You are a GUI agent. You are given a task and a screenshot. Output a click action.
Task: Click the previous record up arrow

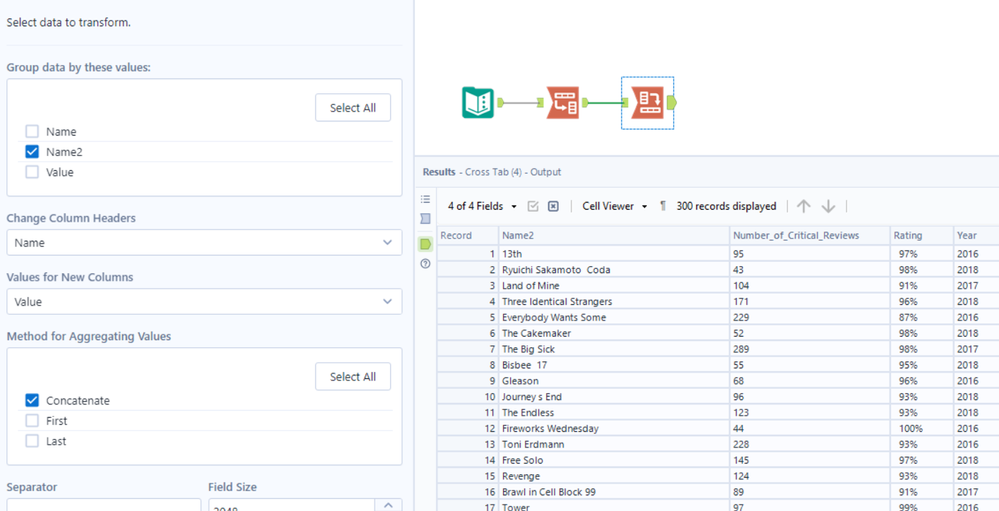tap(804, 206)
